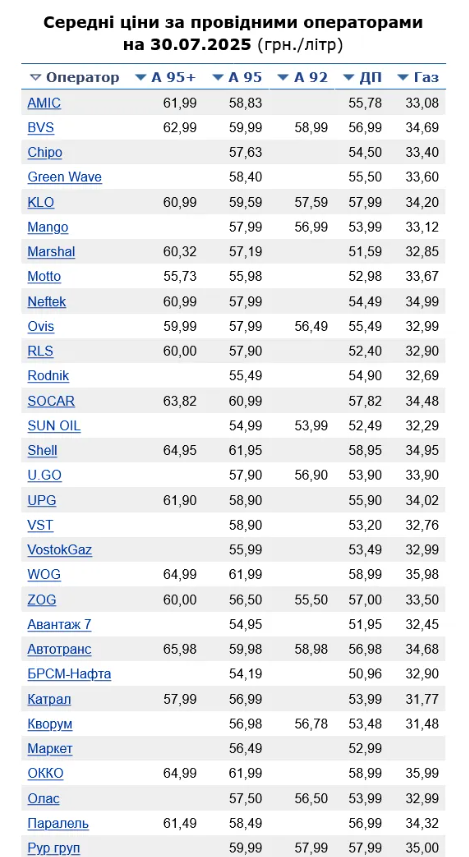
Task: Follow the SOCAR operator link
Action: pos(51,401)
